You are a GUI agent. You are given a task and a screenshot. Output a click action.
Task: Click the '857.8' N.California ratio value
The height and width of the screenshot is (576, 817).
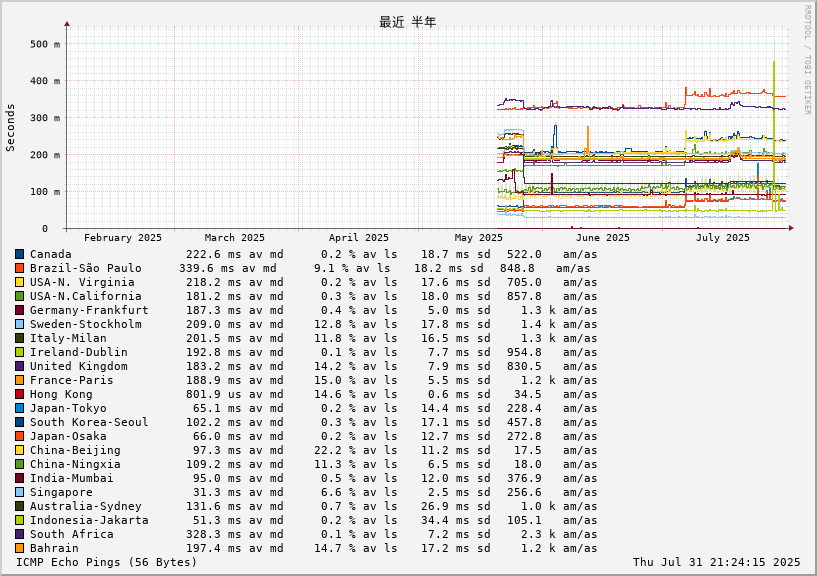click(x=524, y=296)
